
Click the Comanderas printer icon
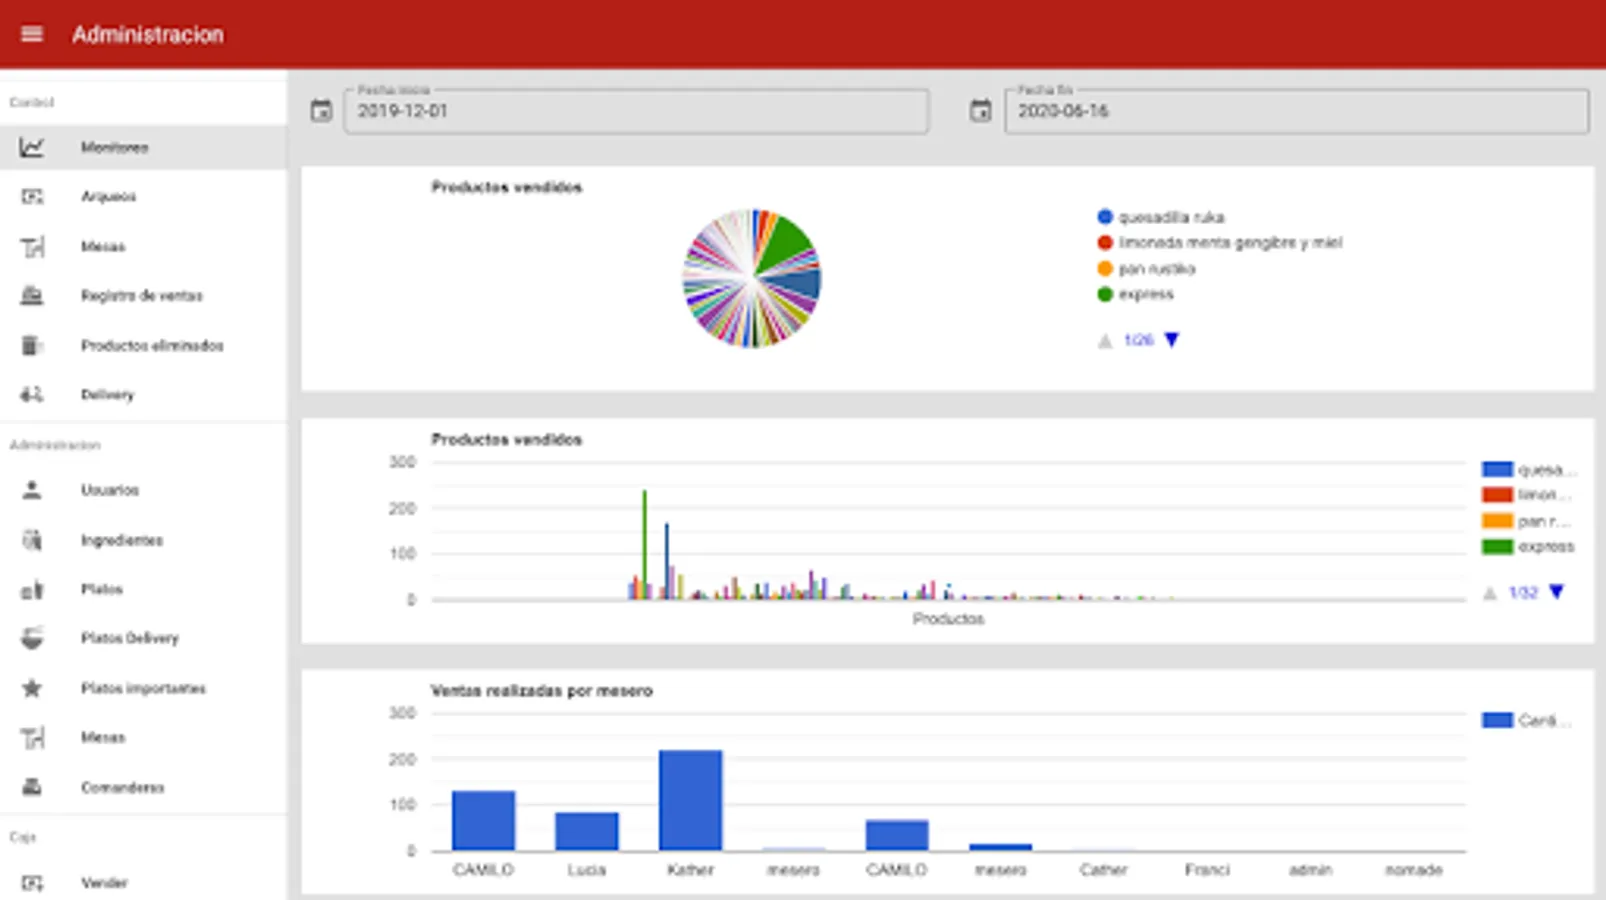pos(32,787)
